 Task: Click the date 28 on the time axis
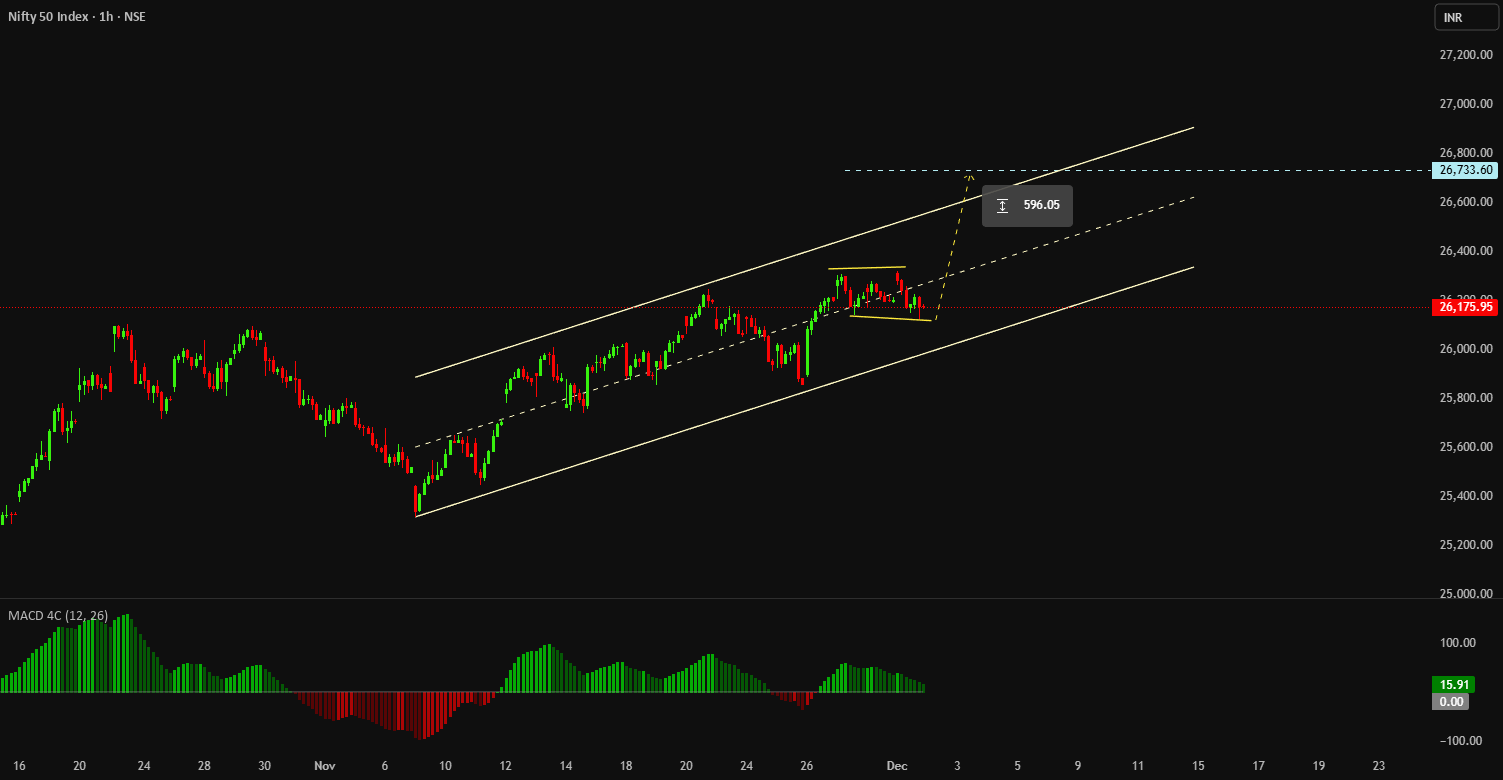pos(204,766)
